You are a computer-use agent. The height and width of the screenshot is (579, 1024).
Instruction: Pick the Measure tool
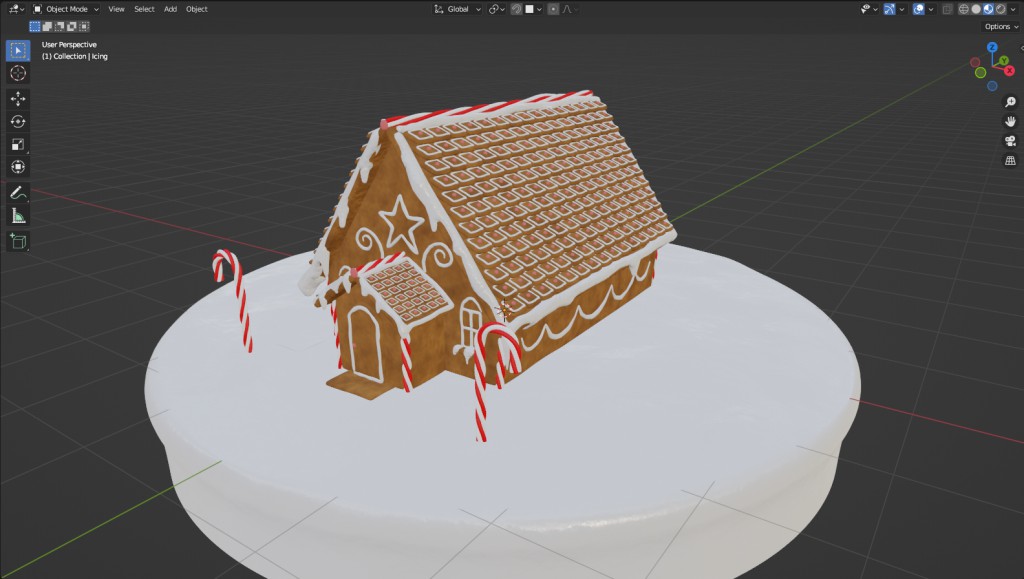[18, 215]
